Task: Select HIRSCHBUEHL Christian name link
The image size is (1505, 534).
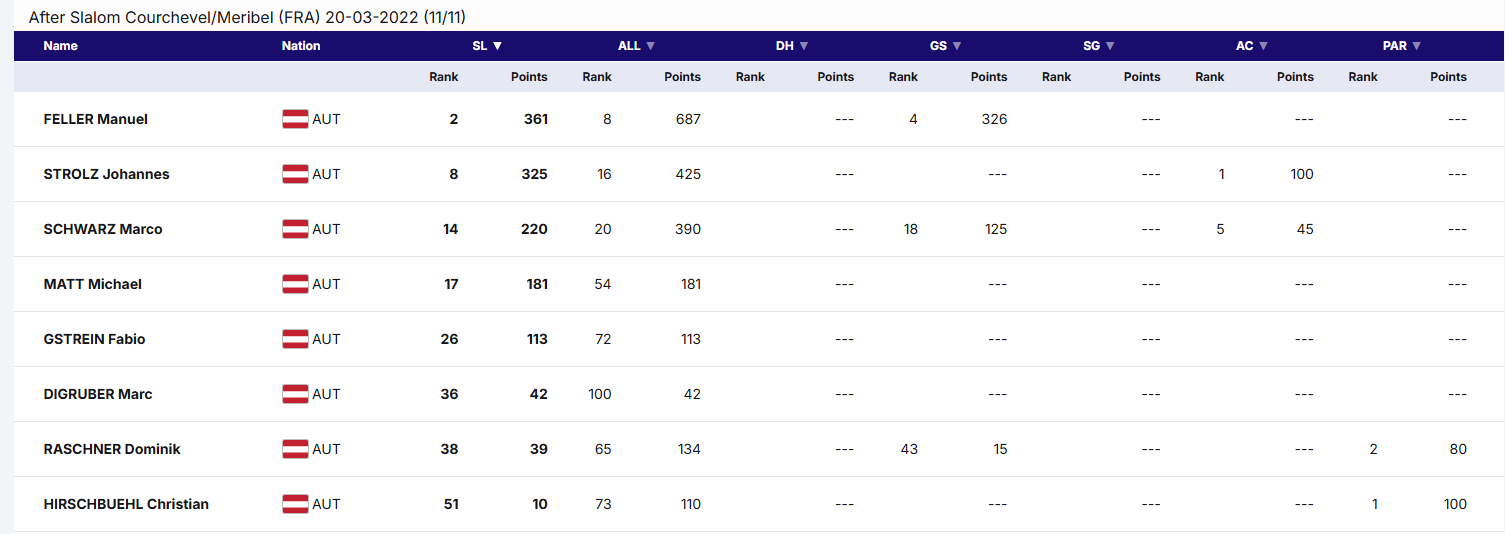Action: click(x=126, y=504)
